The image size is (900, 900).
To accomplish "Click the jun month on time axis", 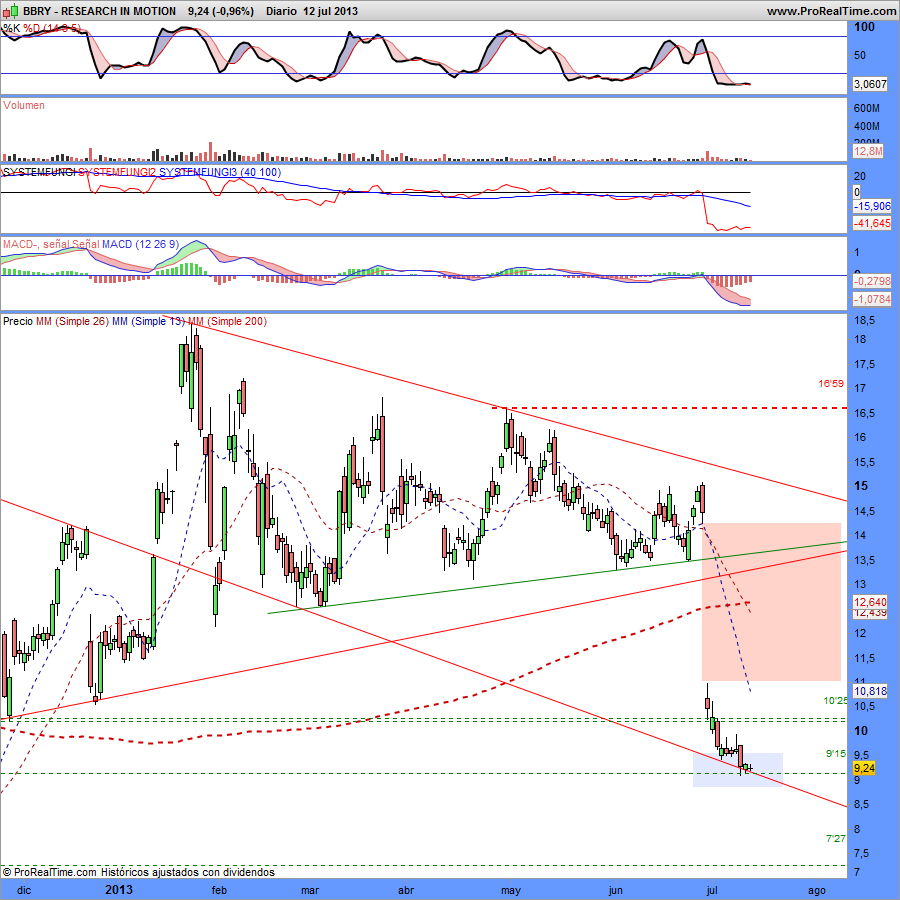I will tap(615, 890).
